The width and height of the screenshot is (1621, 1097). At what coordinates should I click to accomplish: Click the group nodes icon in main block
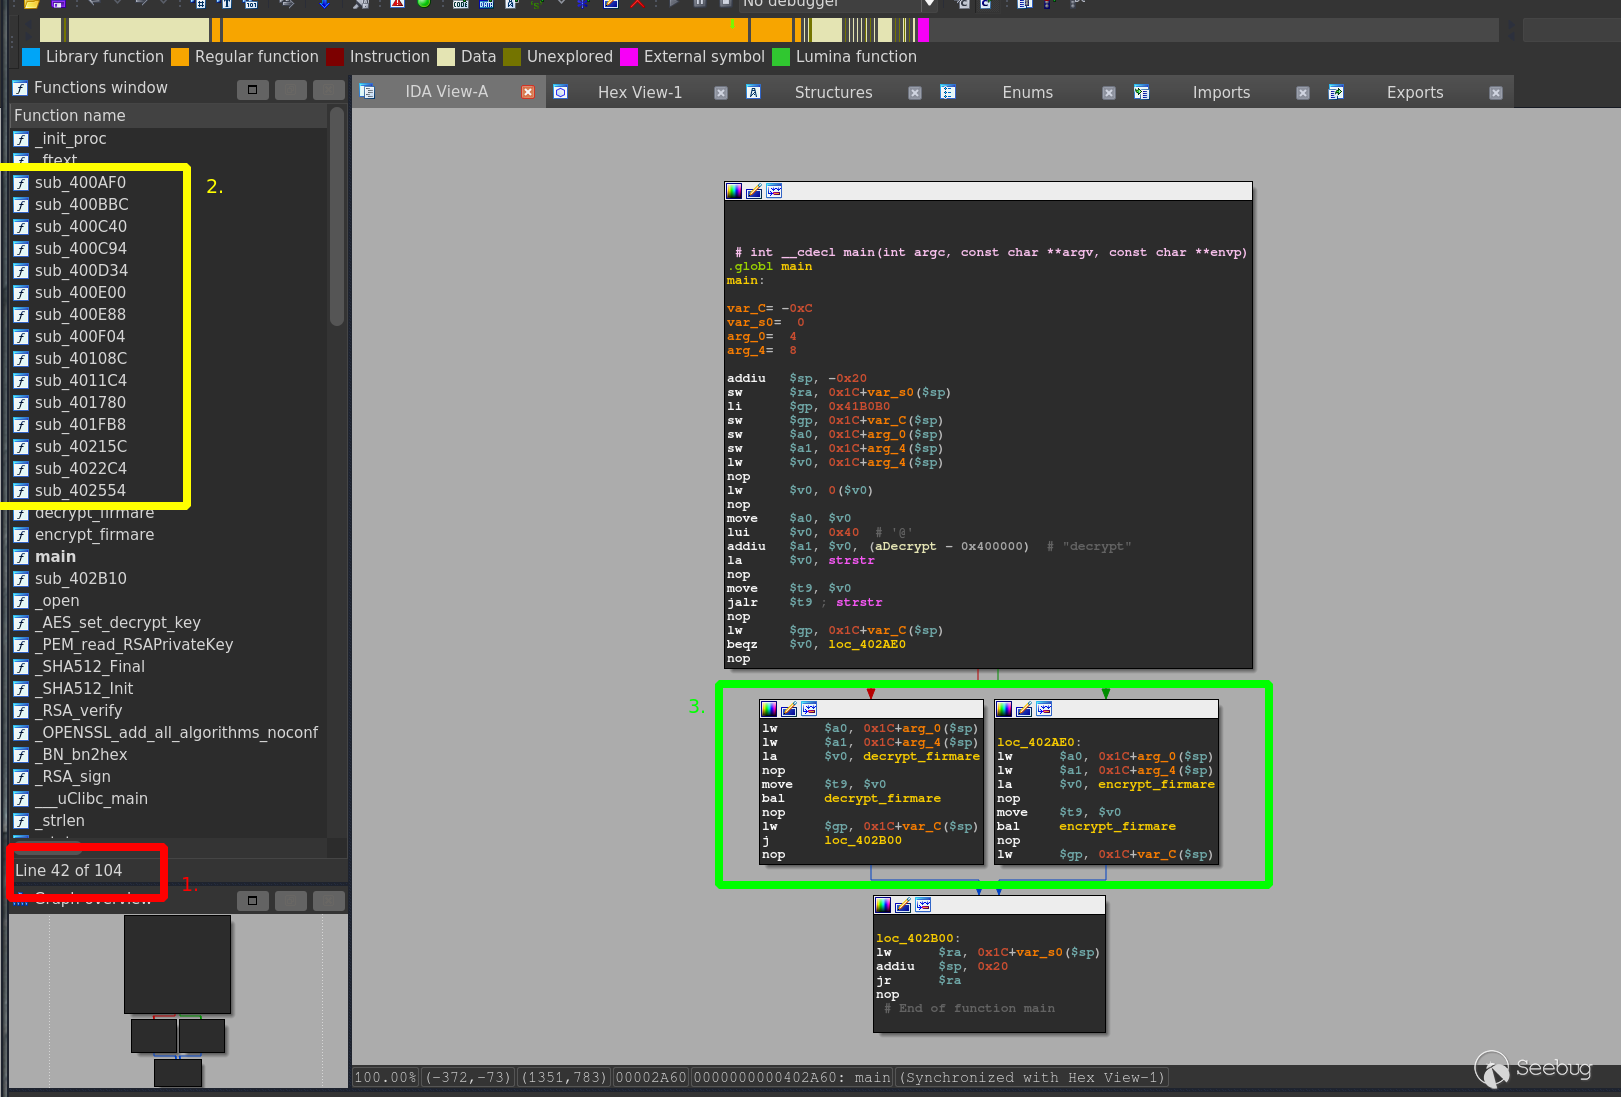(x=774, y=191)
